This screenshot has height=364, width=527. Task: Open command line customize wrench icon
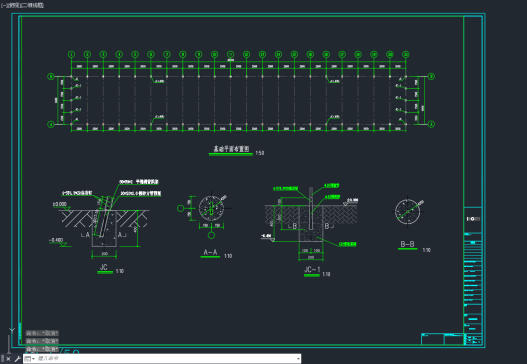17,359
